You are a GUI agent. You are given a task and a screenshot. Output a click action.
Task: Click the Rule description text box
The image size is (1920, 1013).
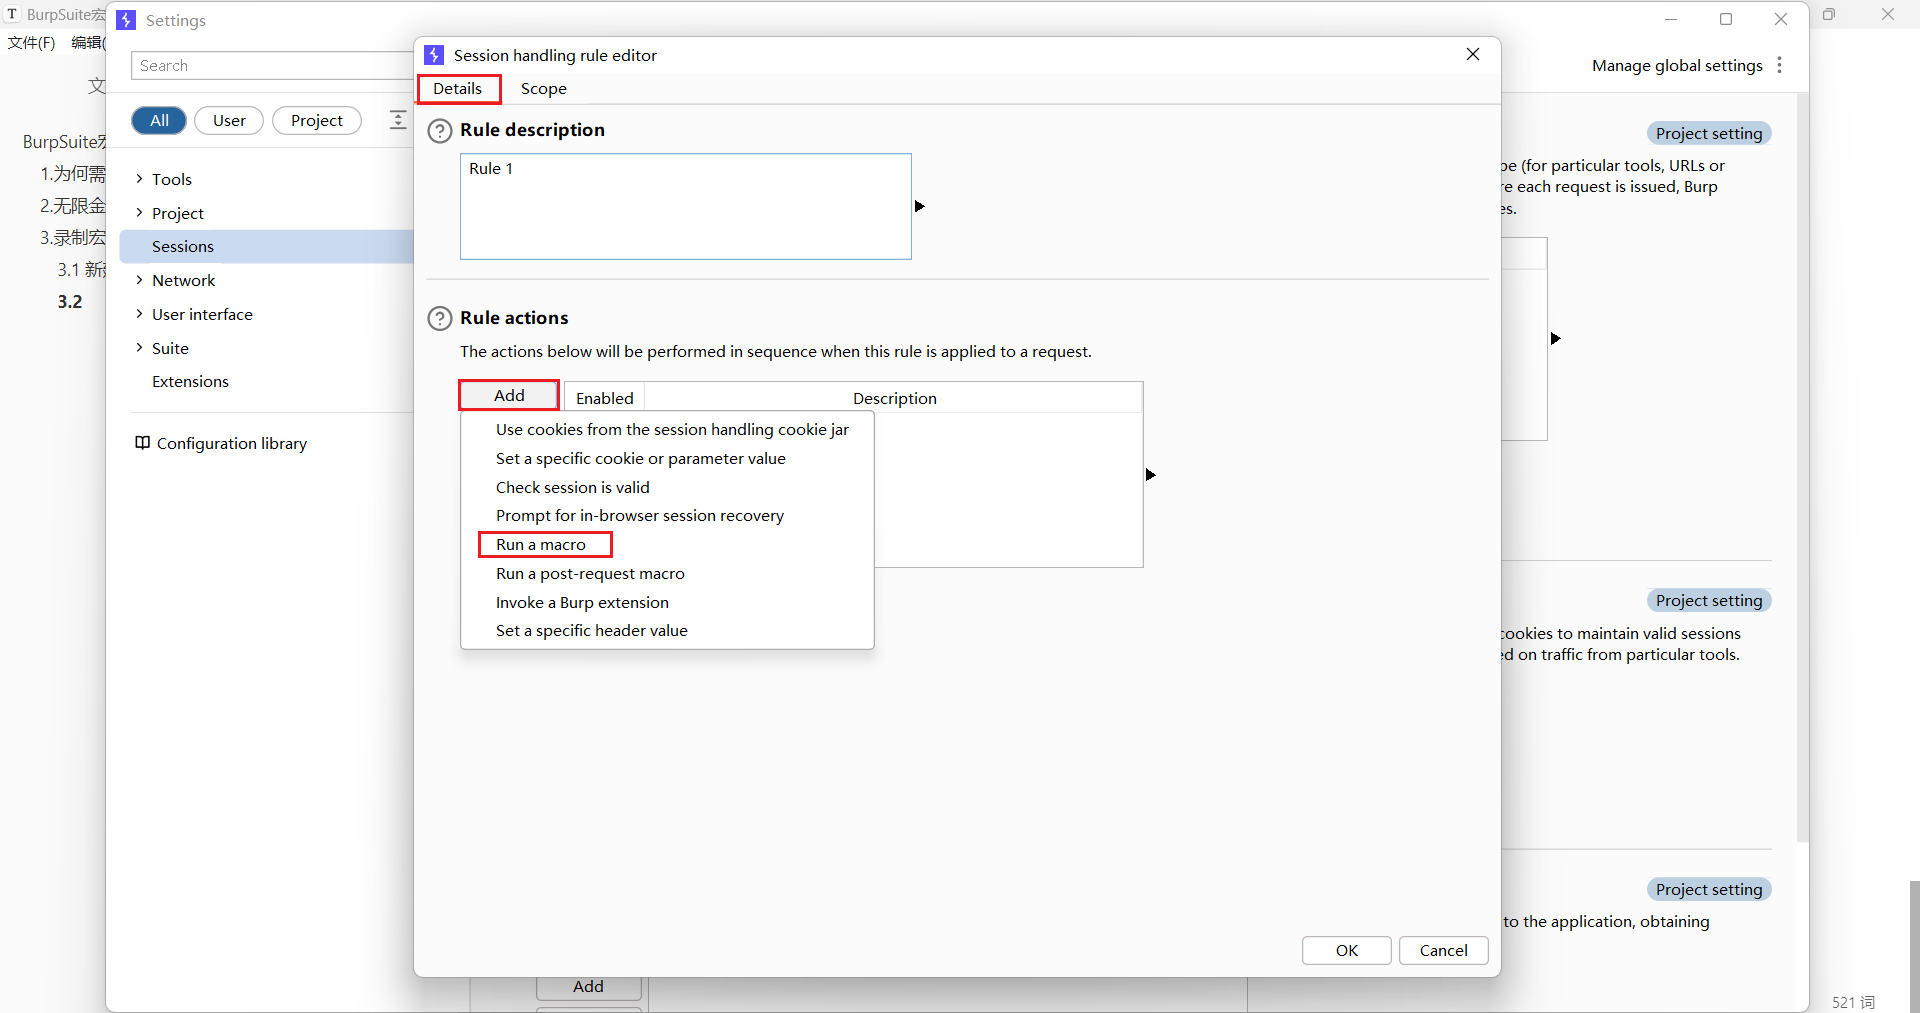pyautogui.click(x=686, y=207)
